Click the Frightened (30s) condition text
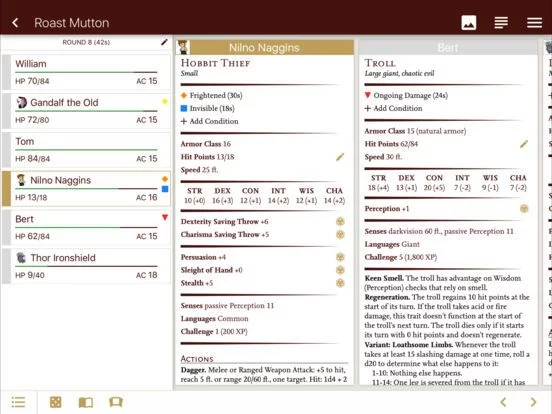Image resolution: width=552 pixels, height=414 pixels. (x=216, y=95)
